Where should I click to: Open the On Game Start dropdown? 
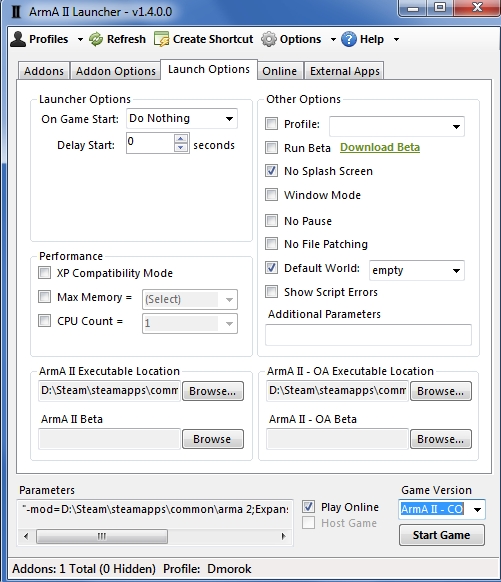pyautogui.click(x=182, y=119)
